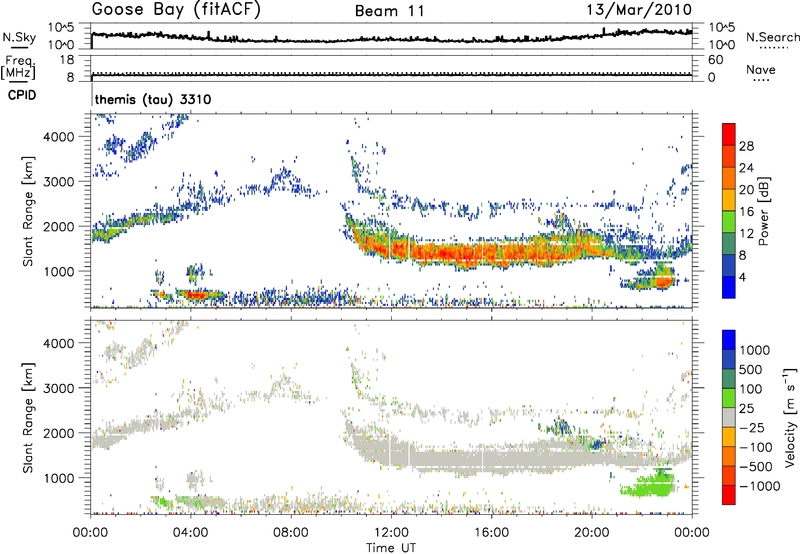Click the "Slant Range [km]" label of velocity panel
Screen dimensions: 800x554
(28, 417)
